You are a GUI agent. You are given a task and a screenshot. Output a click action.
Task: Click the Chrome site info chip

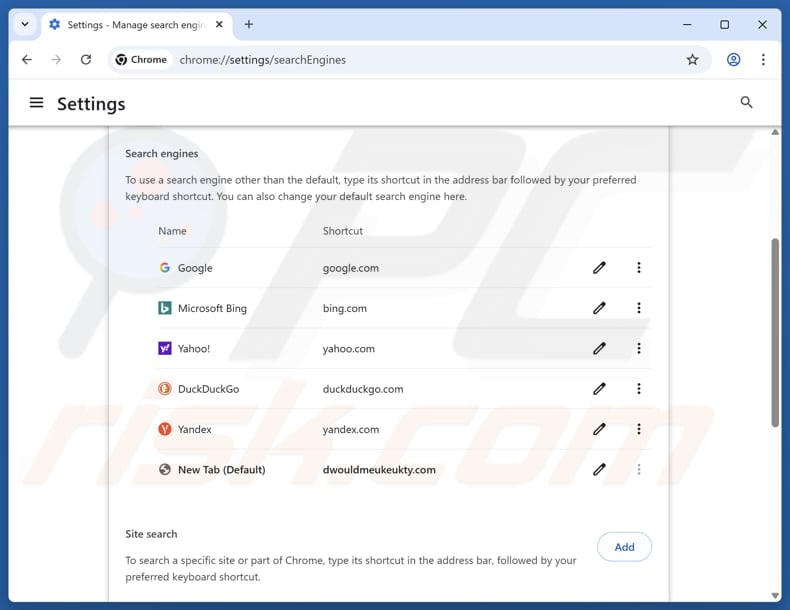[141, 59]
